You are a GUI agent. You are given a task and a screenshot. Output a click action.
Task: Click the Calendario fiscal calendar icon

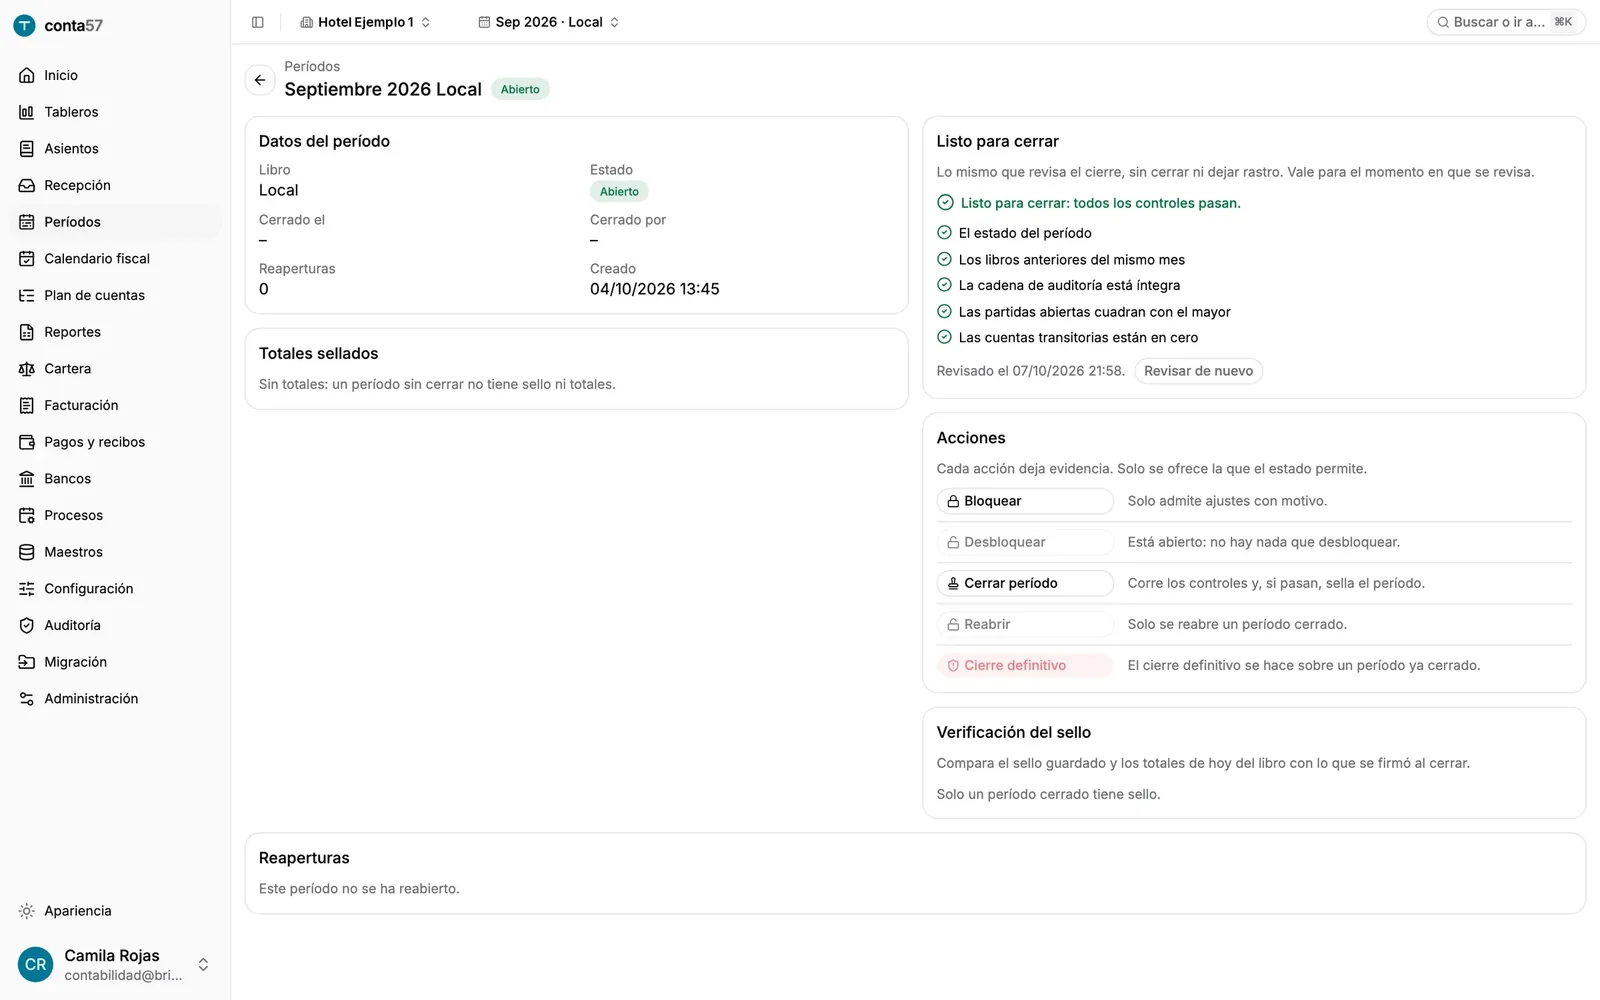click(27, 259)
